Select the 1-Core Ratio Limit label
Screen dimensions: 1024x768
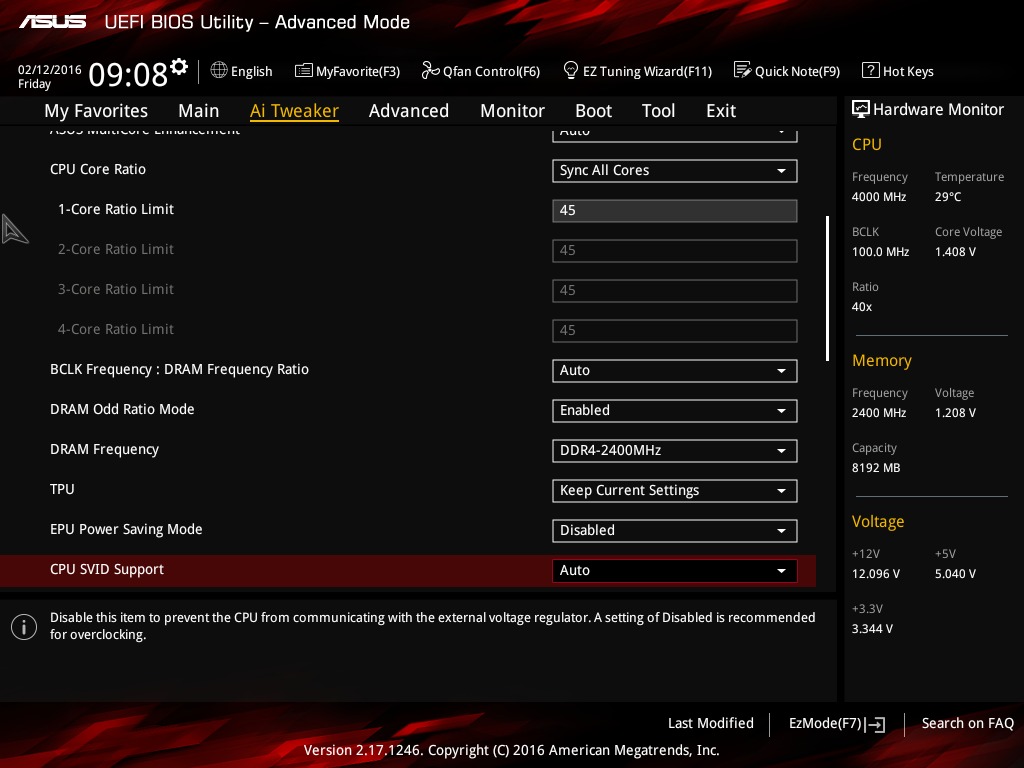(116, 209)
